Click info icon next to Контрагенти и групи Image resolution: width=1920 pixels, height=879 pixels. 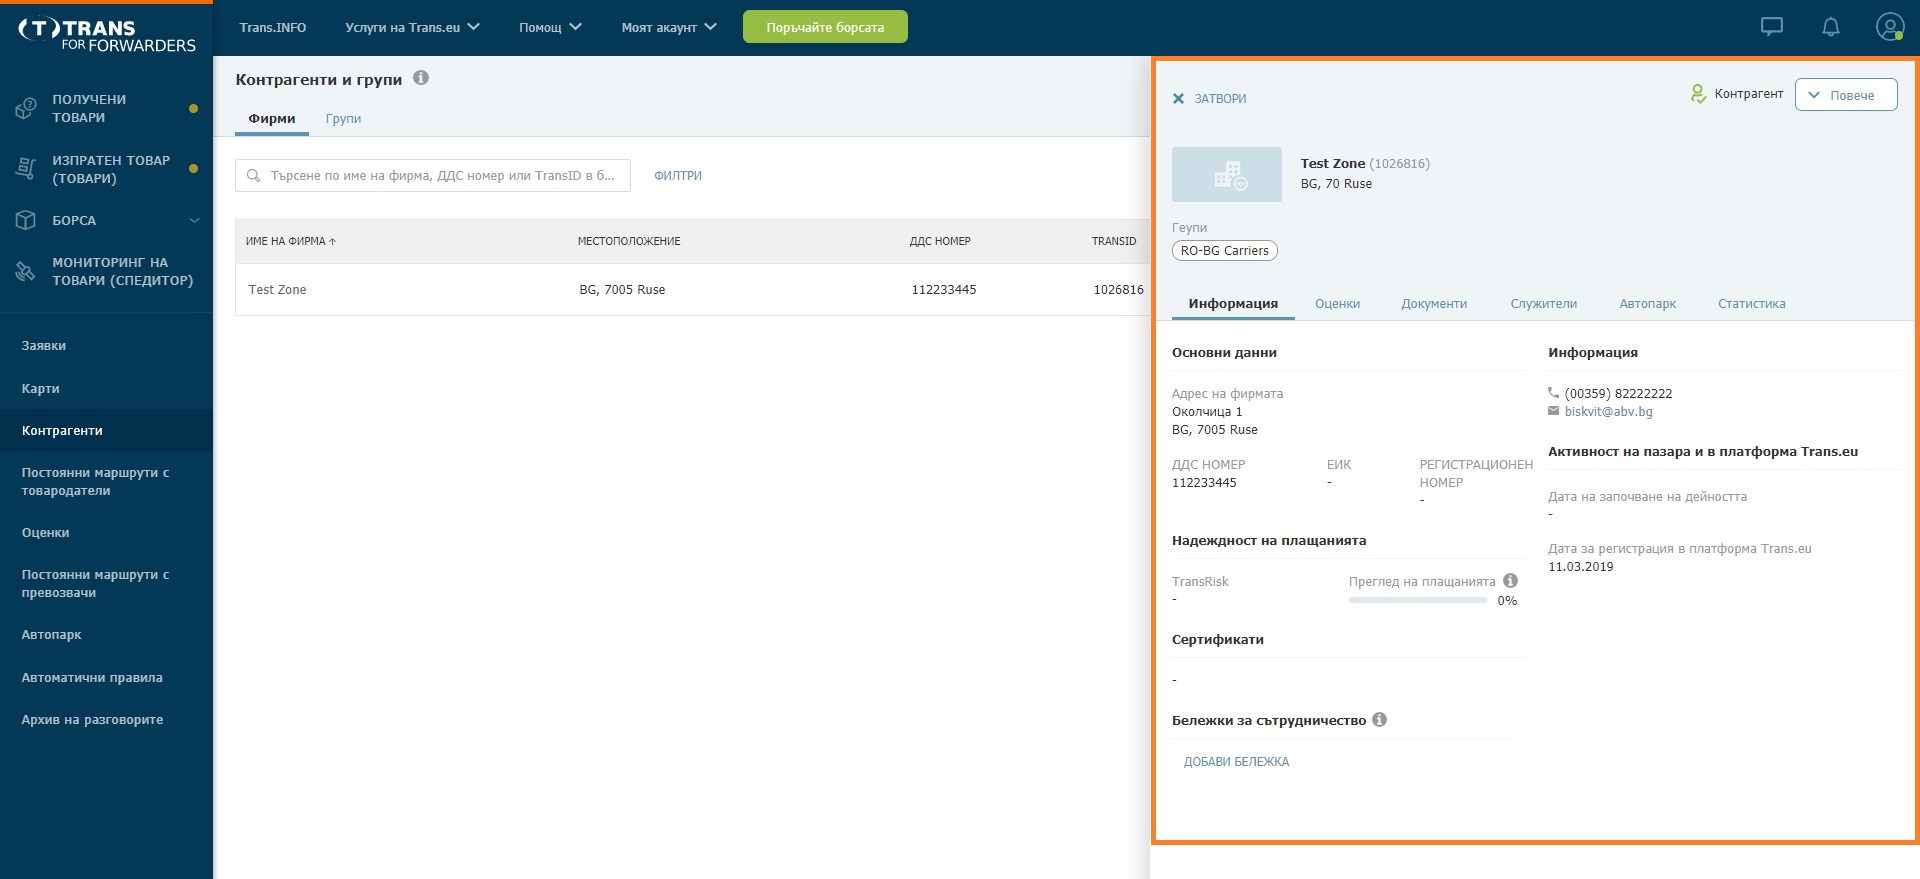click(x=421, y=78)
